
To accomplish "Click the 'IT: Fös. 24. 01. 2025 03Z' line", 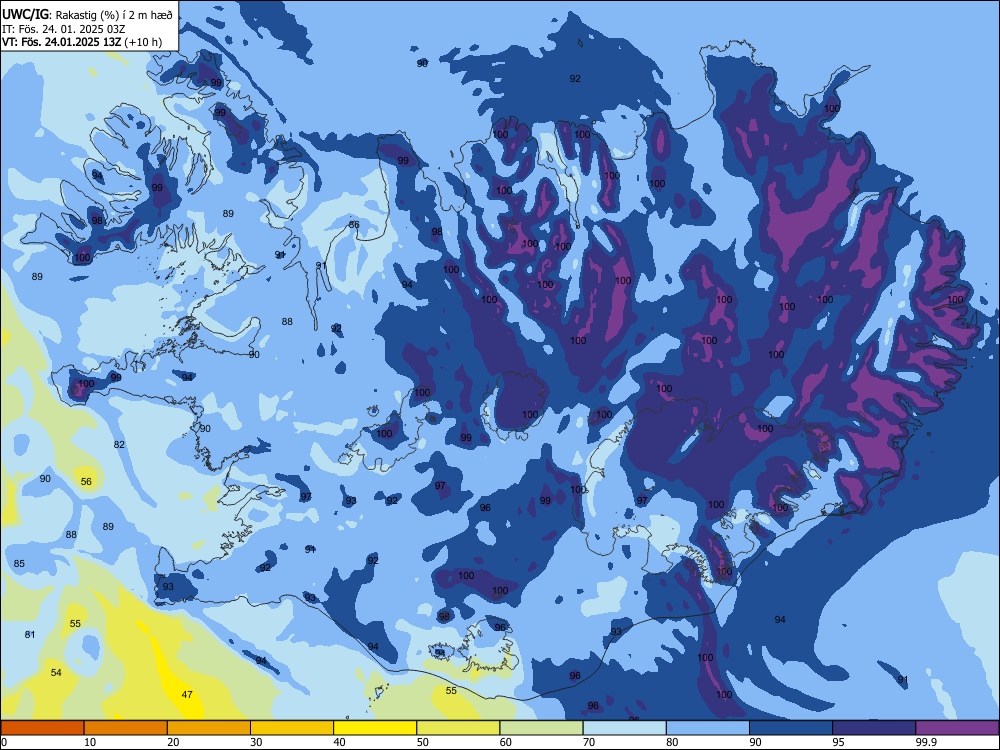I will (63, 29).
